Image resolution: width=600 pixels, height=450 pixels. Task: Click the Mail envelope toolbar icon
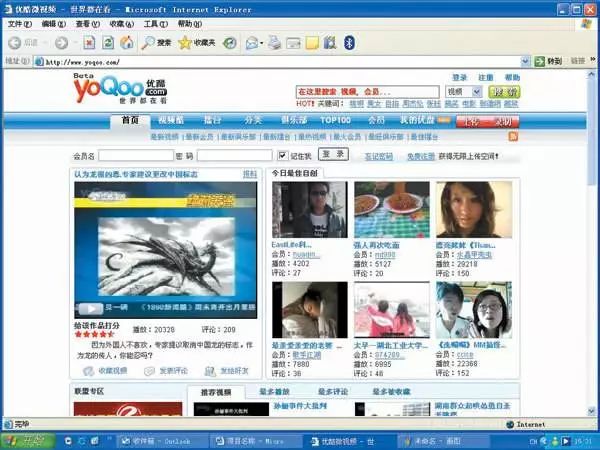coord(252,43)
